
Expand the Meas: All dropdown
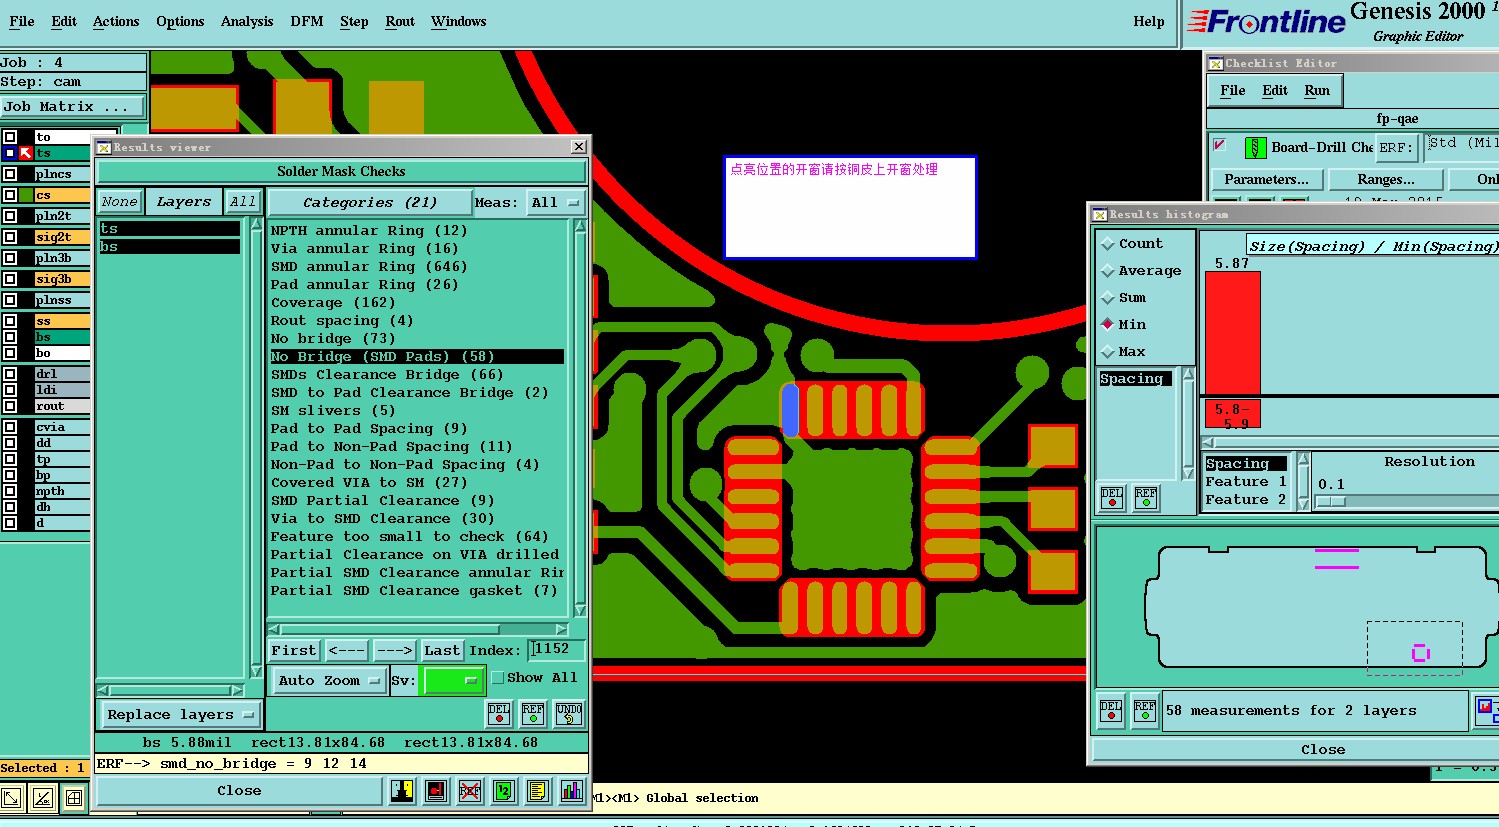[x=556, y=202]
